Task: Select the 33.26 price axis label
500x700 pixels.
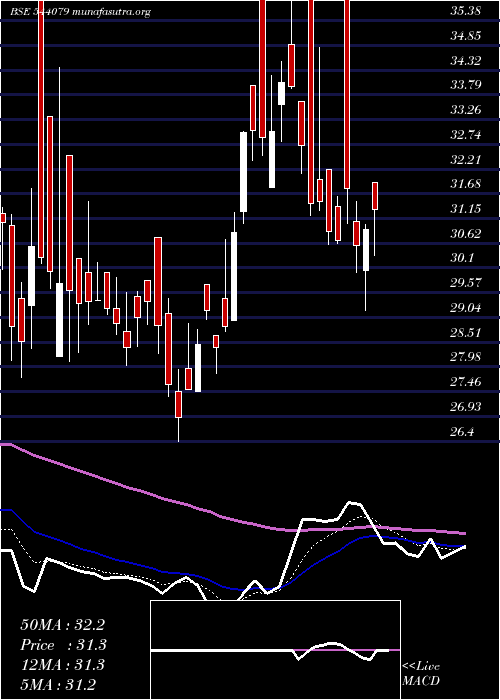Action: point(466,109)
